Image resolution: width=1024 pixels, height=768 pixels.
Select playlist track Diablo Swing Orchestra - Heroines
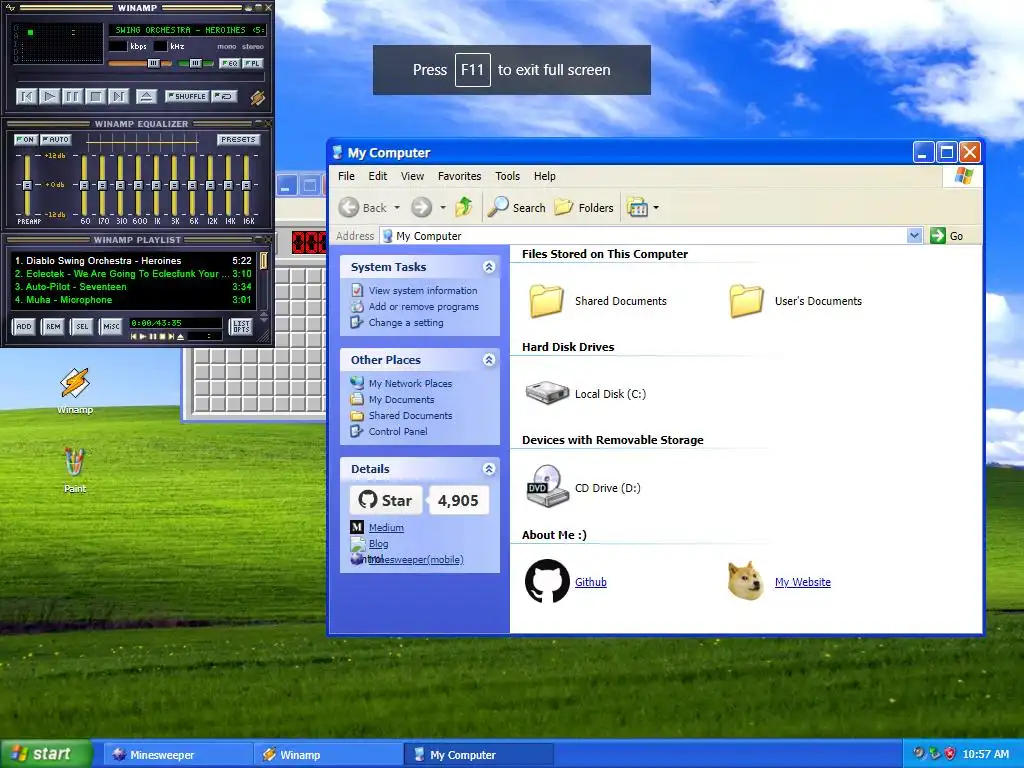click(x=133, y=261)
